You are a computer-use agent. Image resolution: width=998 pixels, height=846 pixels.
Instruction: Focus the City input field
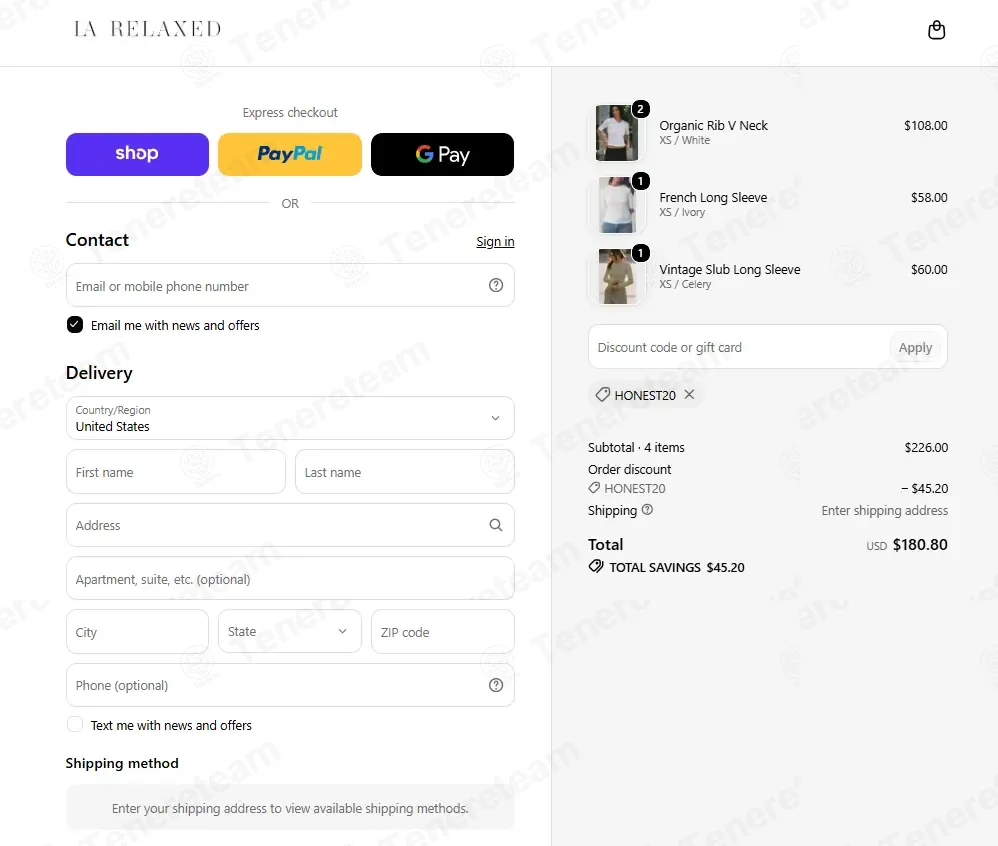pos(137,631)
